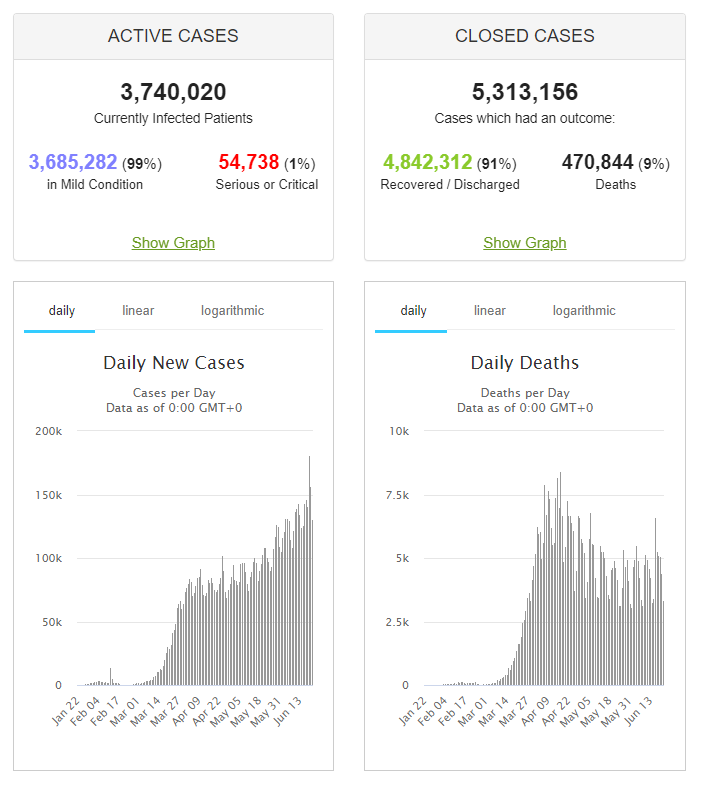
Task: Open Show Graph link under Closed Cases
Action: tap(524, 243)
